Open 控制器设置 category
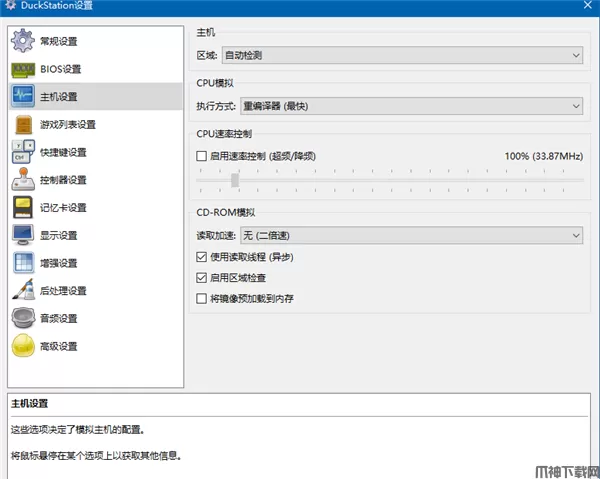600x479 pixels. pos(95,179)
